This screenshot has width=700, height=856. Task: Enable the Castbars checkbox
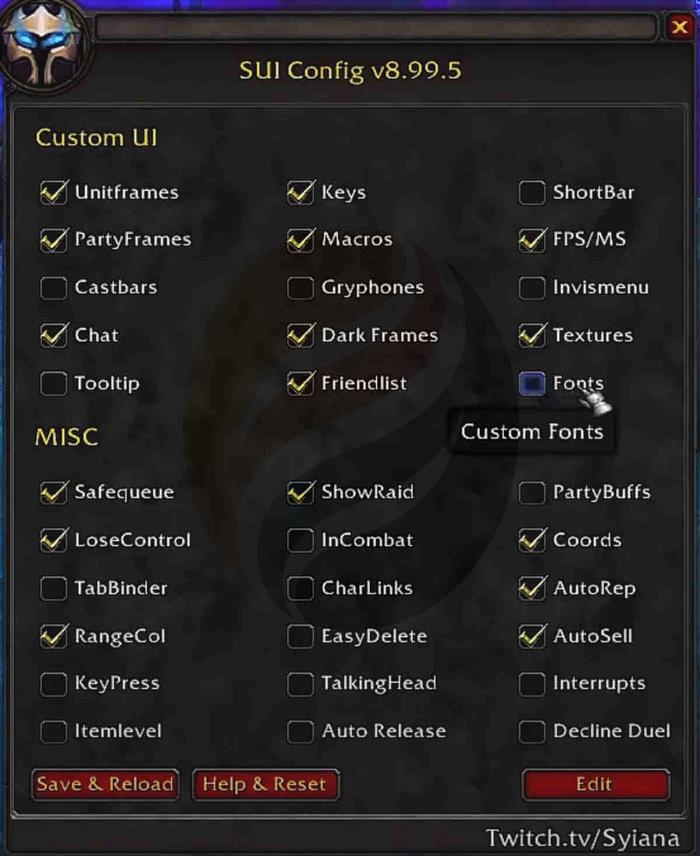point(53,287)
